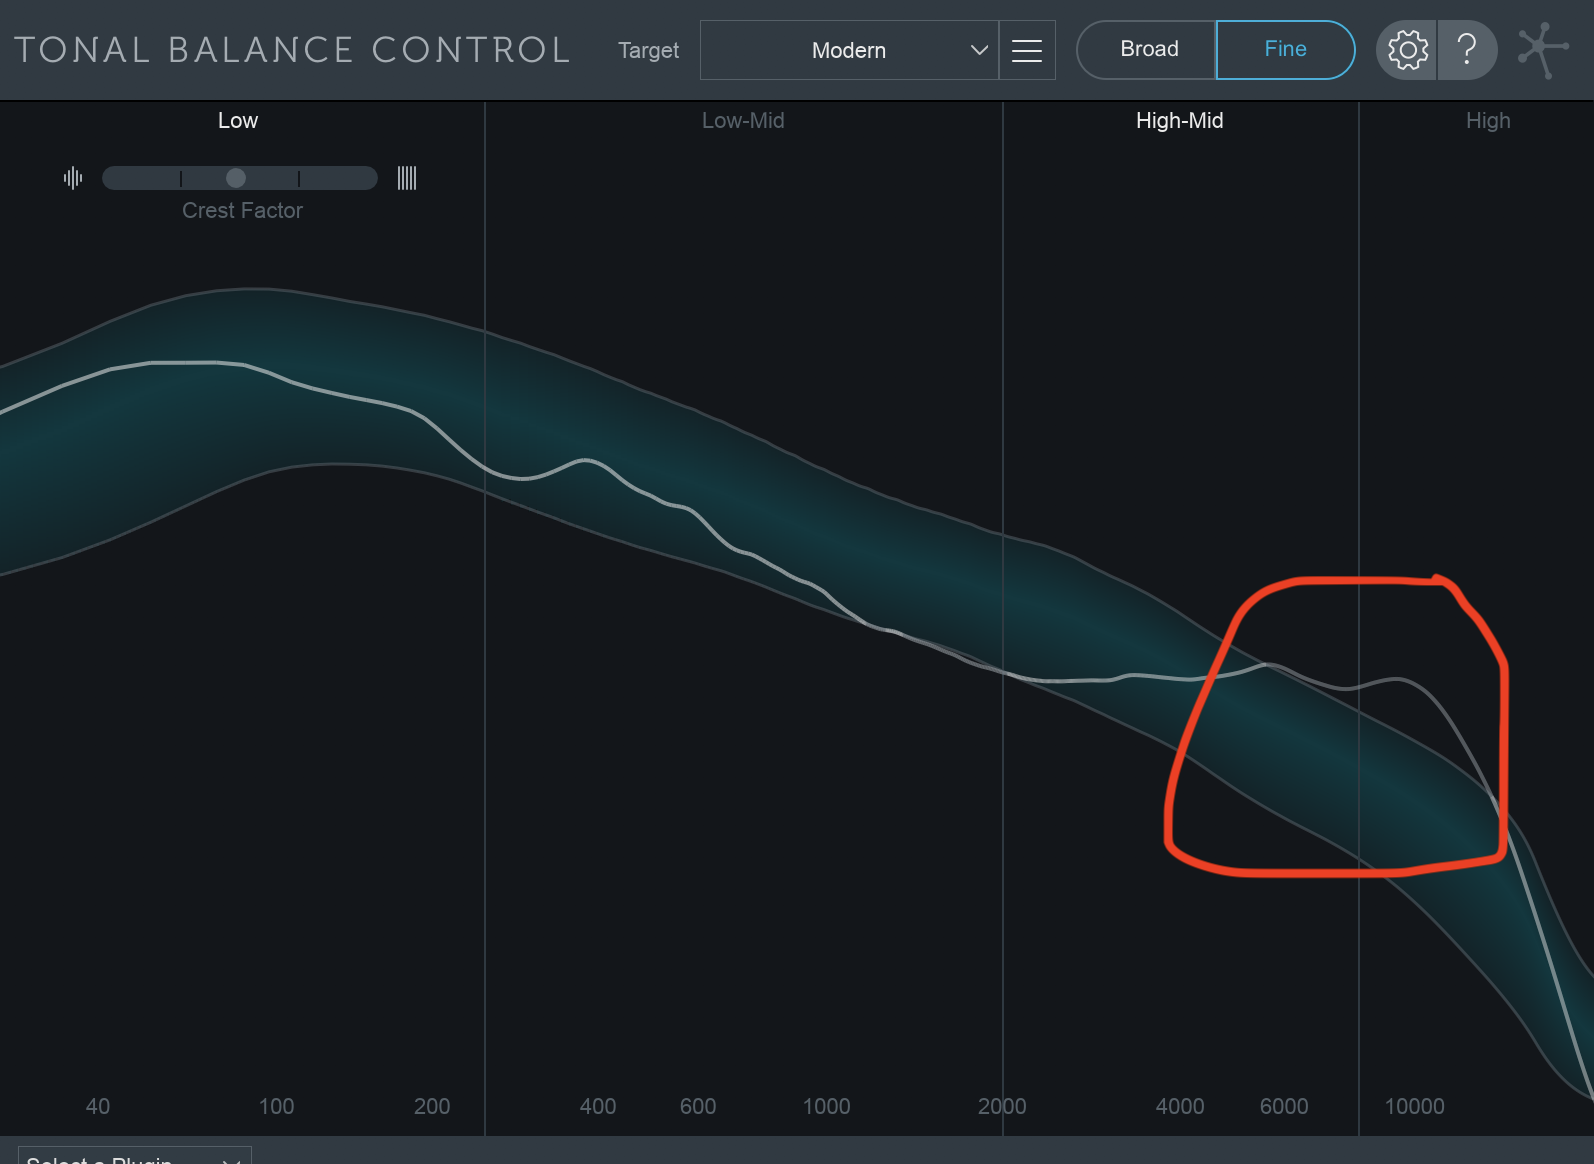Image resolution: width=1594 pixels, height=1164 pixels.
Task: Select the Low frequency band label
Action: pos(238,121)
